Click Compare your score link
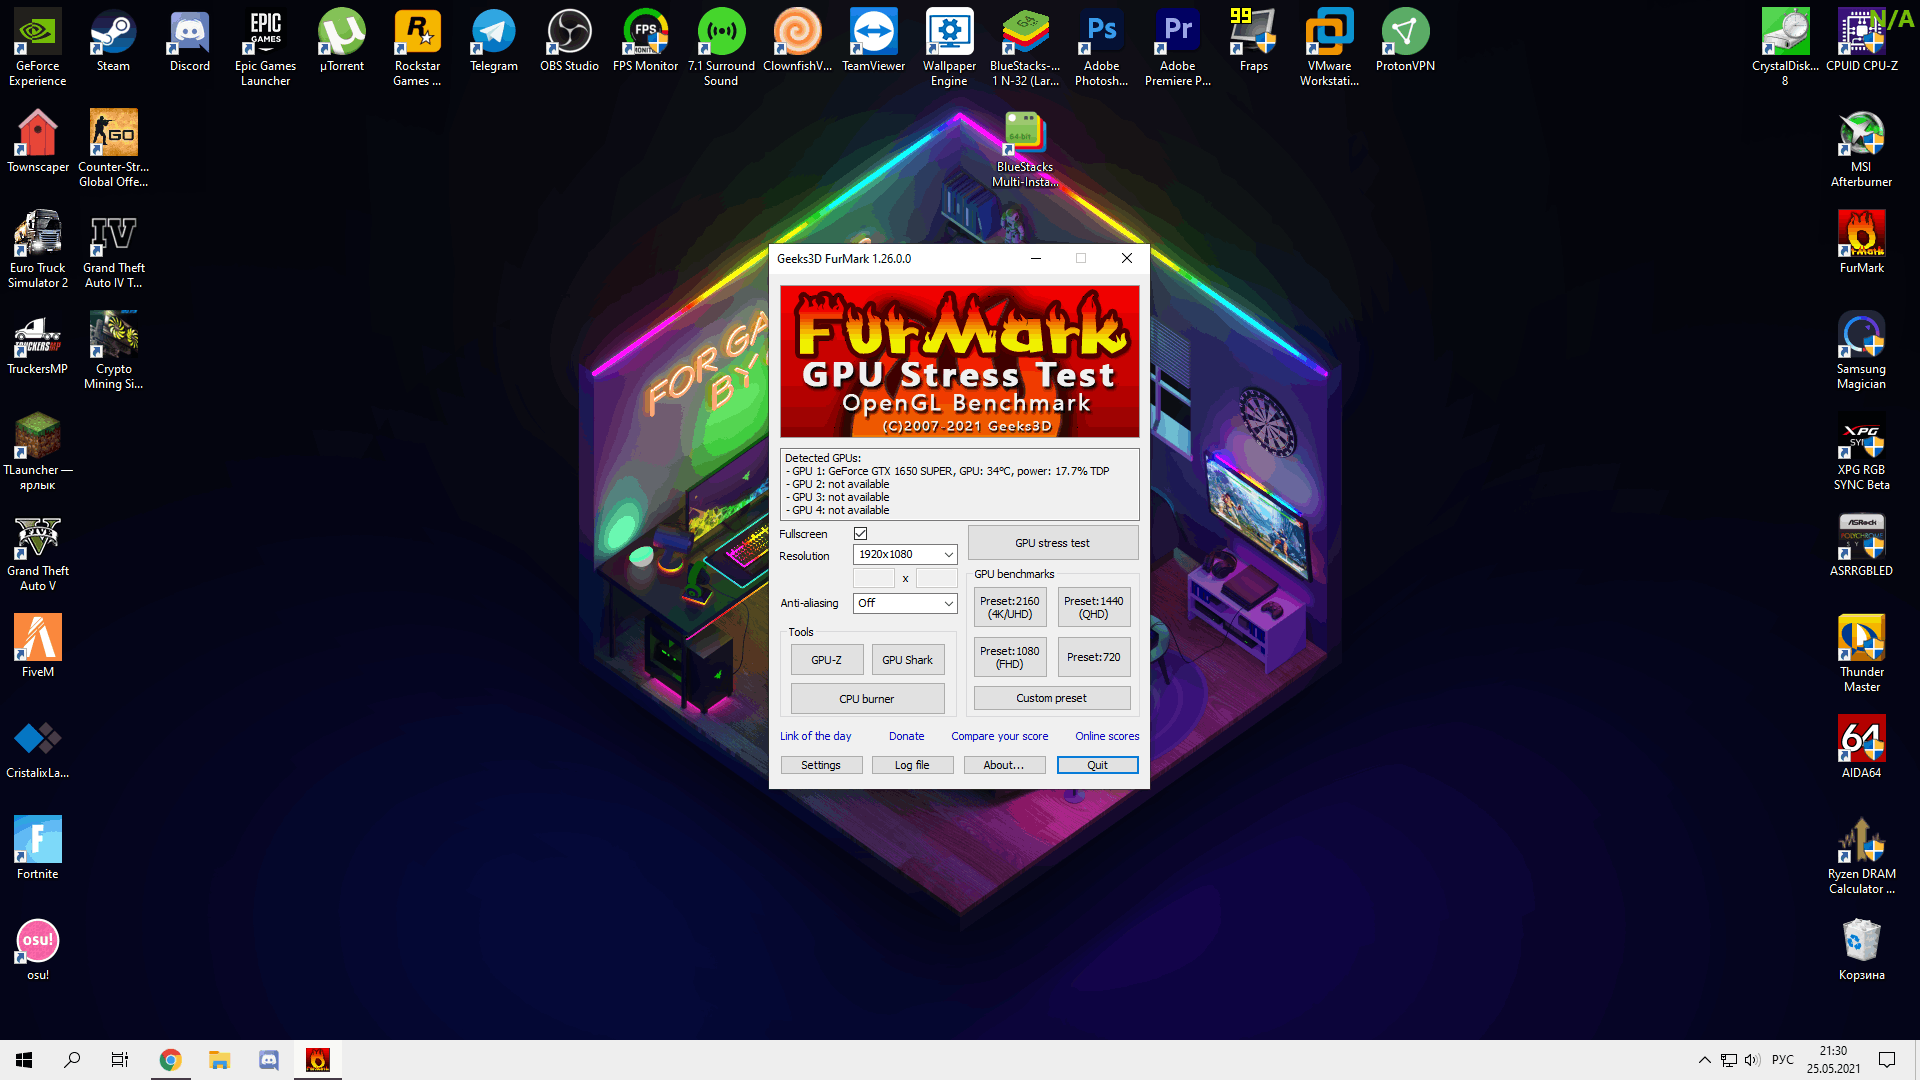This screenshot has width=1920, height=1080. 1000,736
